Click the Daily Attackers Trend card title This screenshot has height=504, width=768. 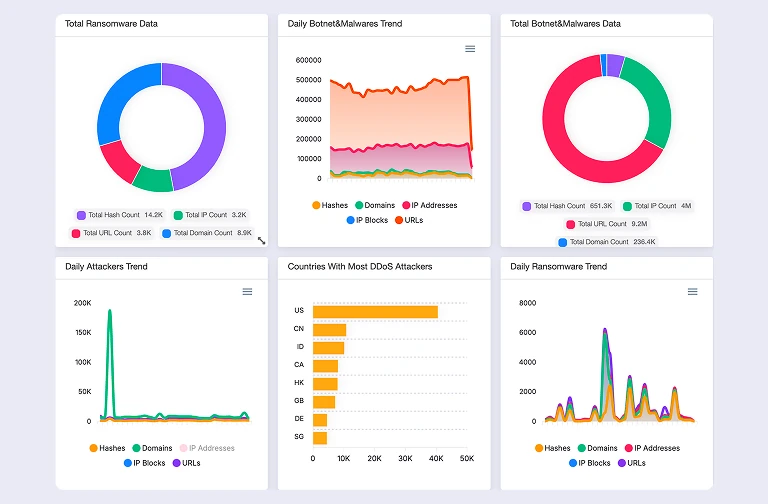[106, 266]
